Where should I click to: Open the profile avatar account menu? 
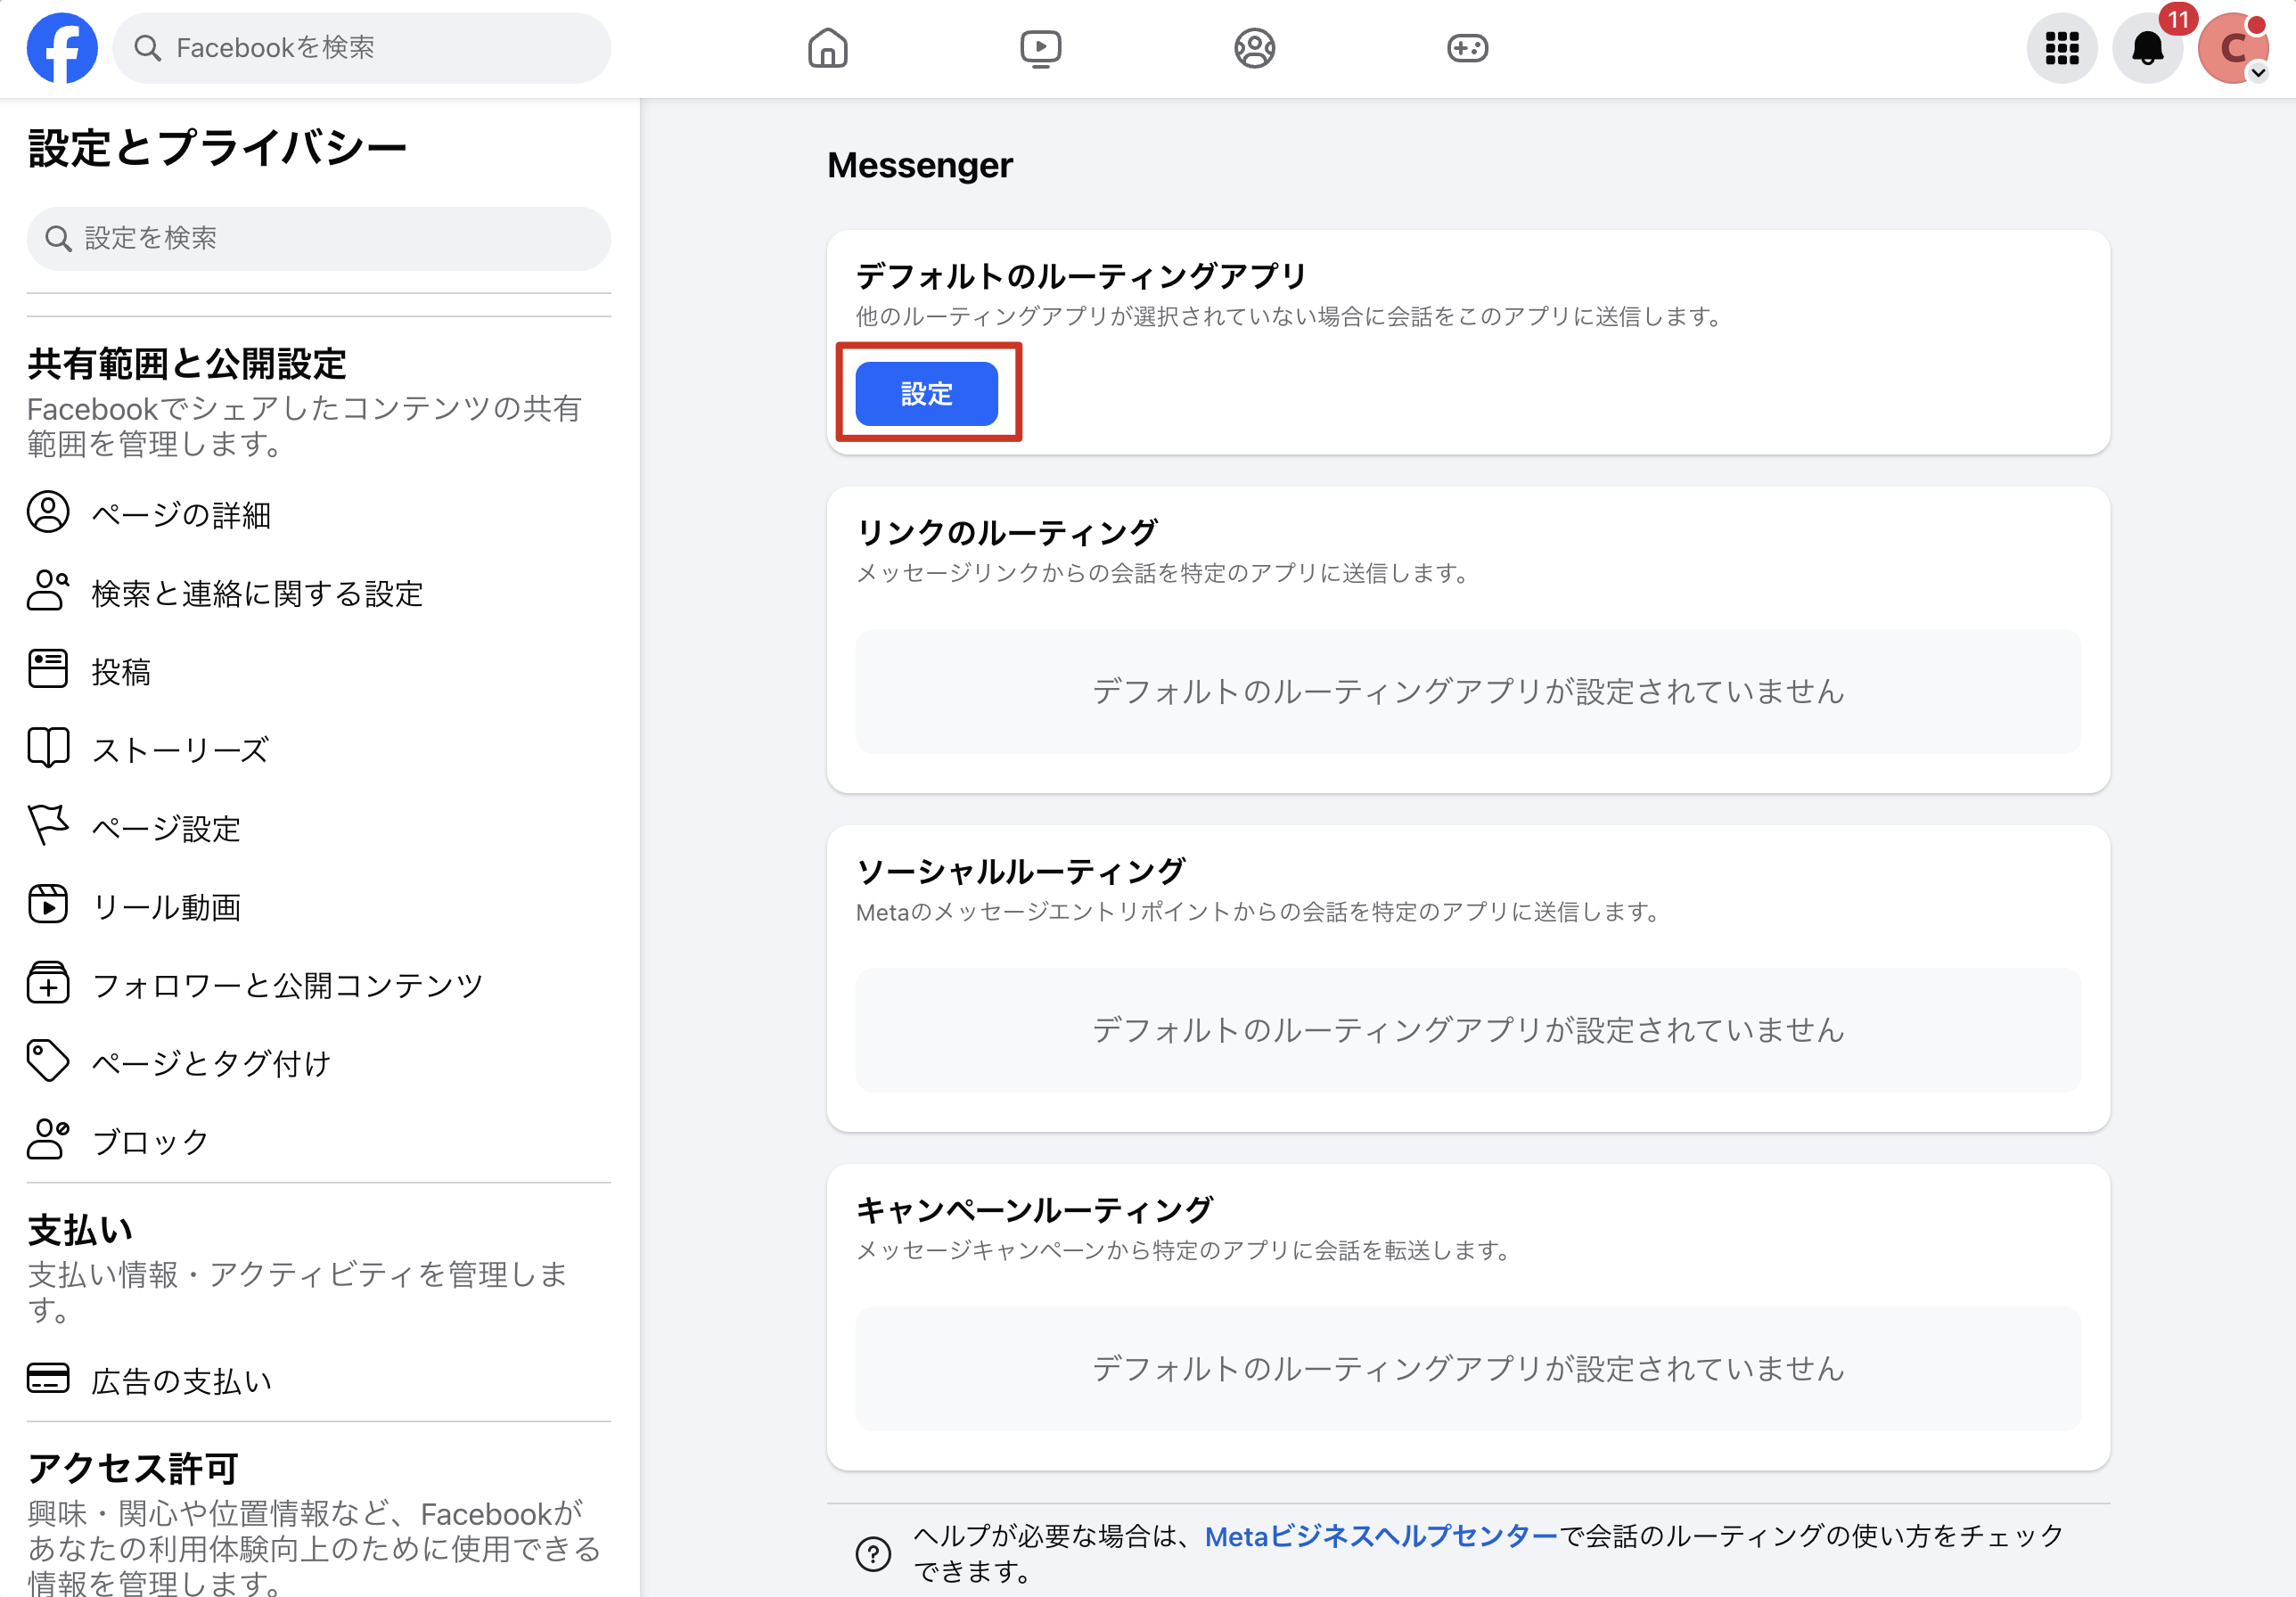click(2233, 48)
